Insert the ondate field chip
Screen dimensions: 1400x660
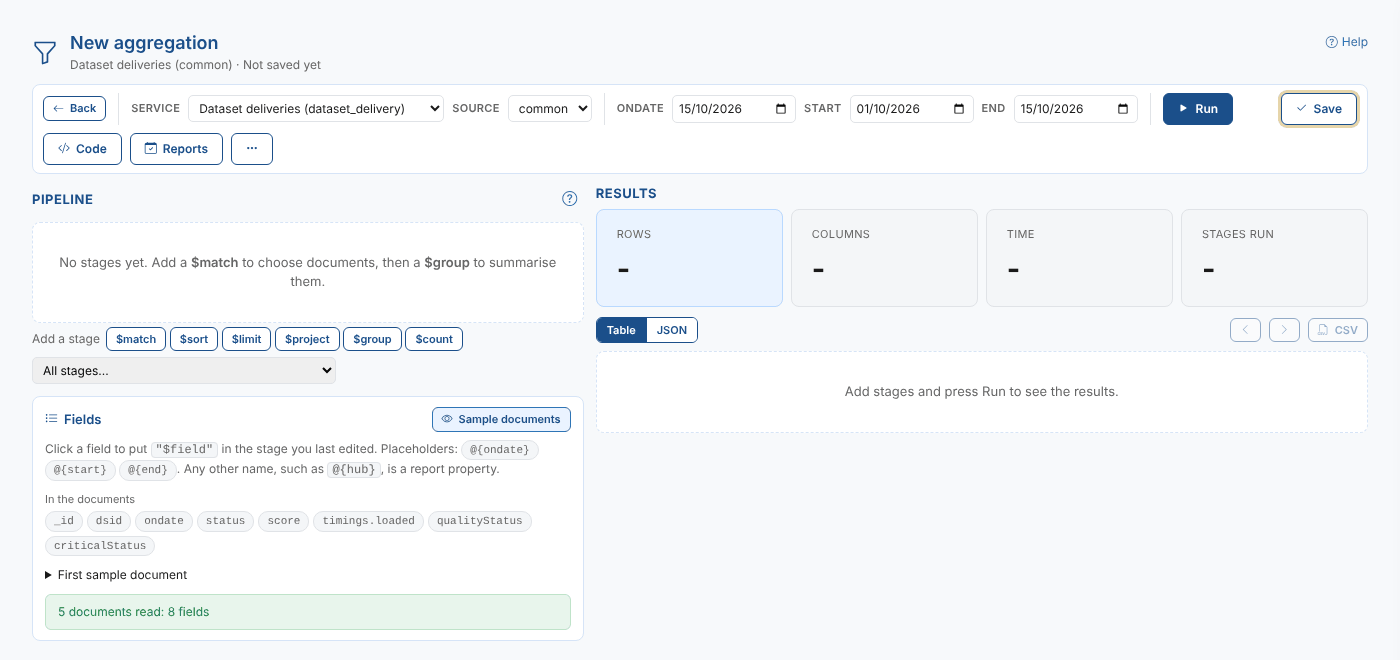pos(164,521)
